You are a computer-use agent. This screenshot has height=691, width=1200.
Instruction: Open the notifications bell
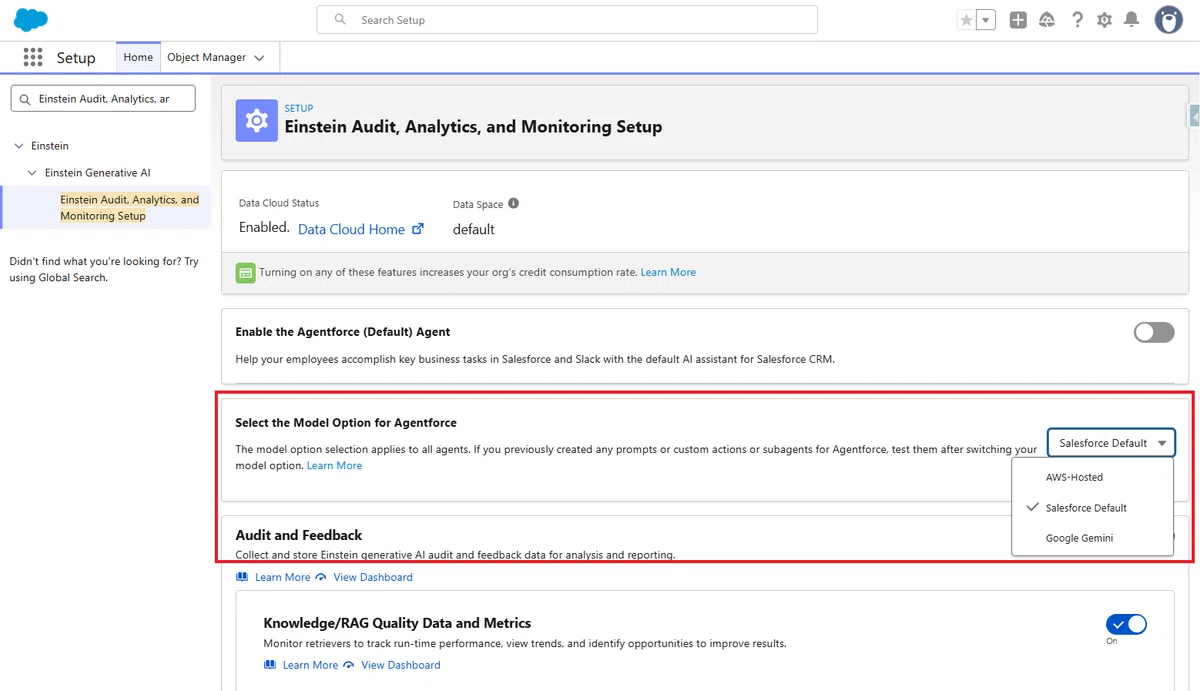coord(1132,20)
